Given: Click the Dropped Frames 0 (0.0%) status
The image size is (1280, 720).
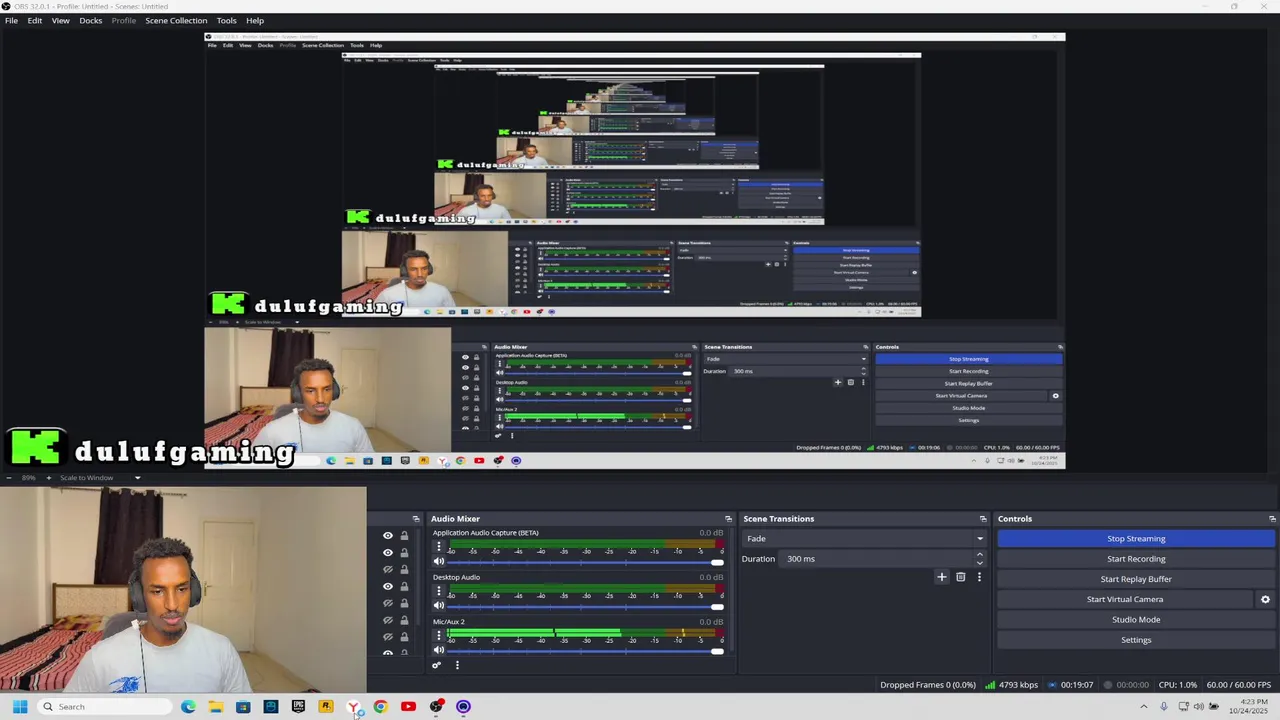Looking at the screenshot, I should point(928,685).
